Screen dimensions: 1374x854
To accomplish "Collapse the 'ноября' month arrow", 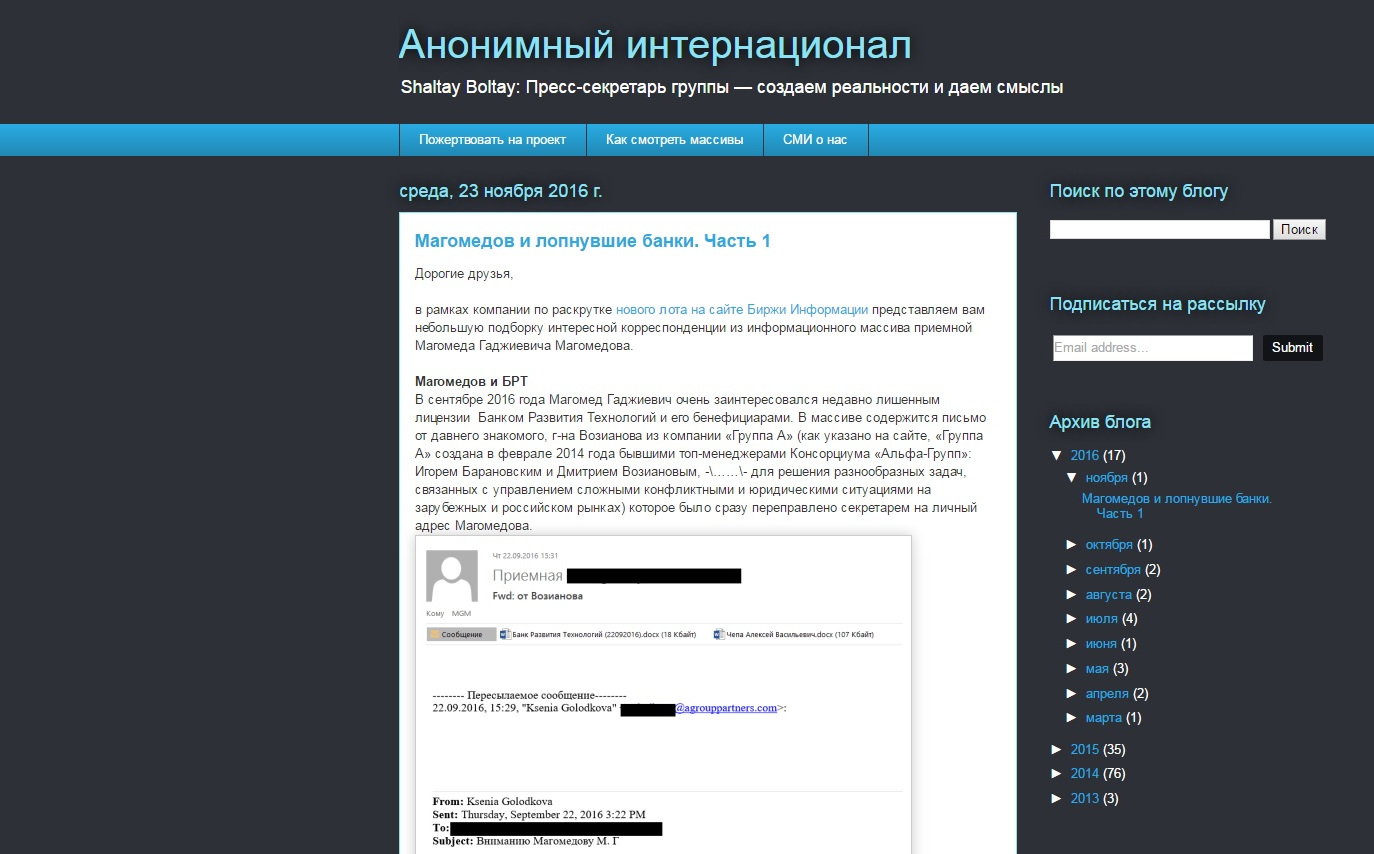I will coord(1073,478).
